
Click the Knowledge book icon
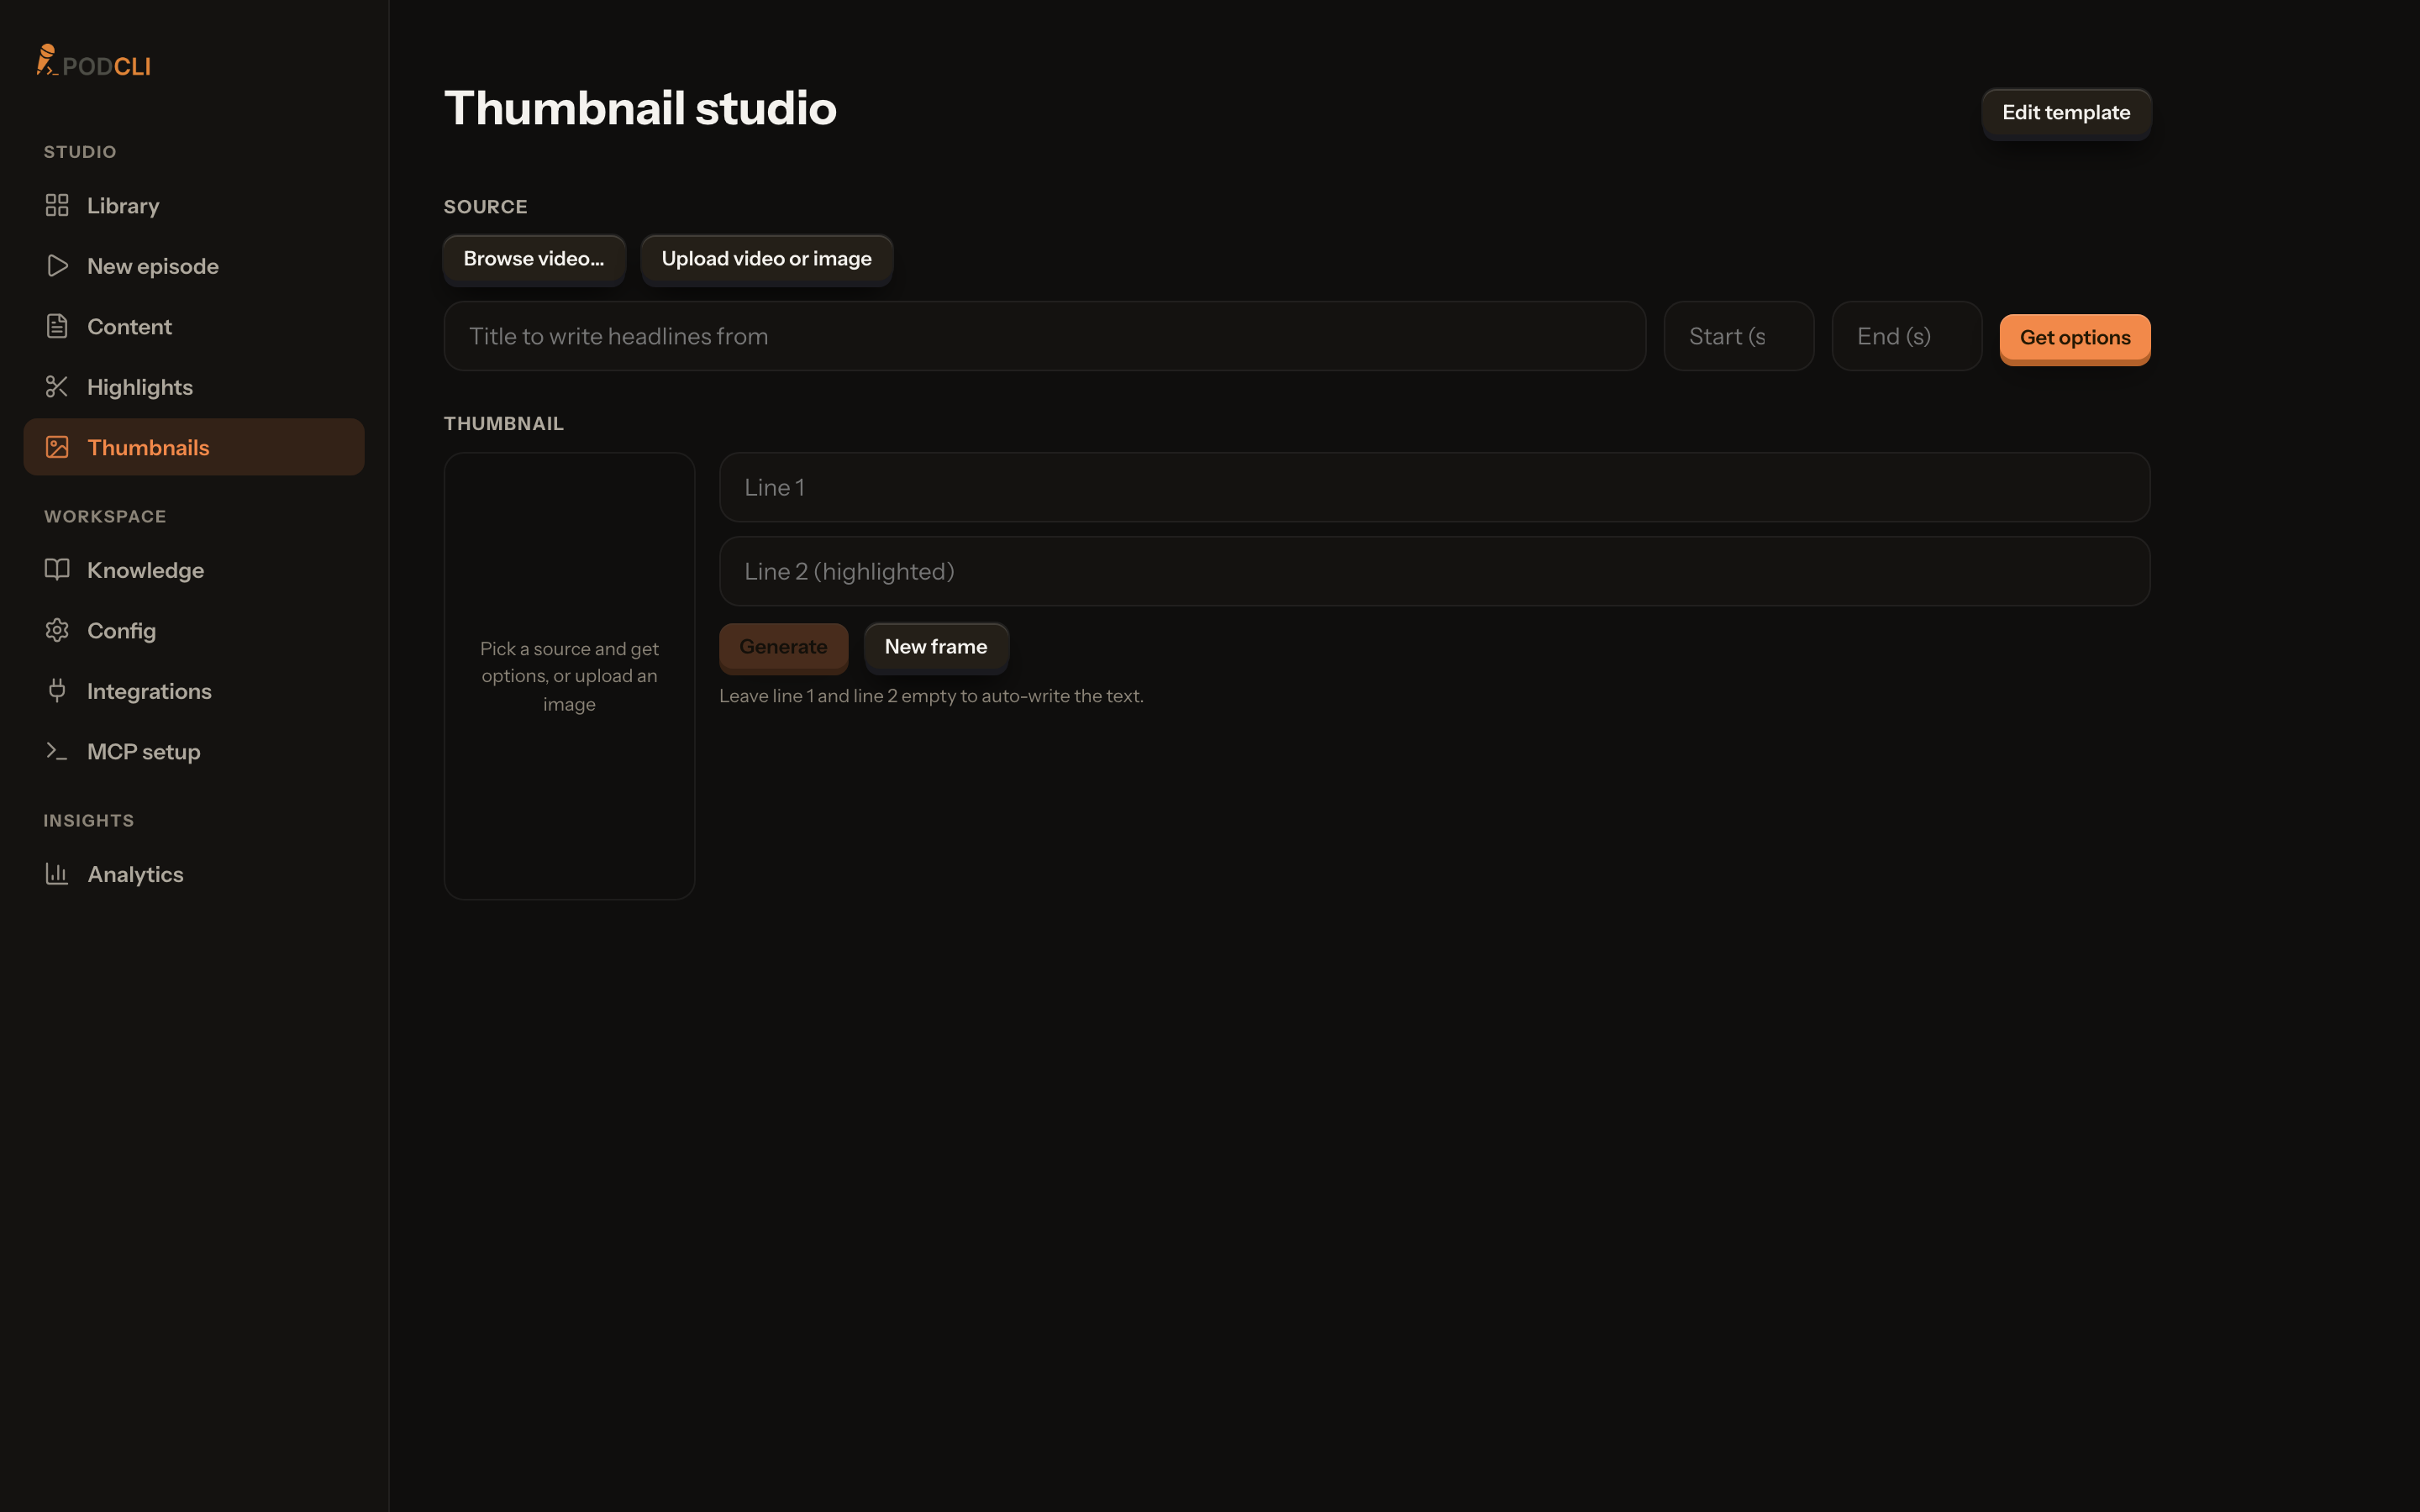tap(57, 570)
